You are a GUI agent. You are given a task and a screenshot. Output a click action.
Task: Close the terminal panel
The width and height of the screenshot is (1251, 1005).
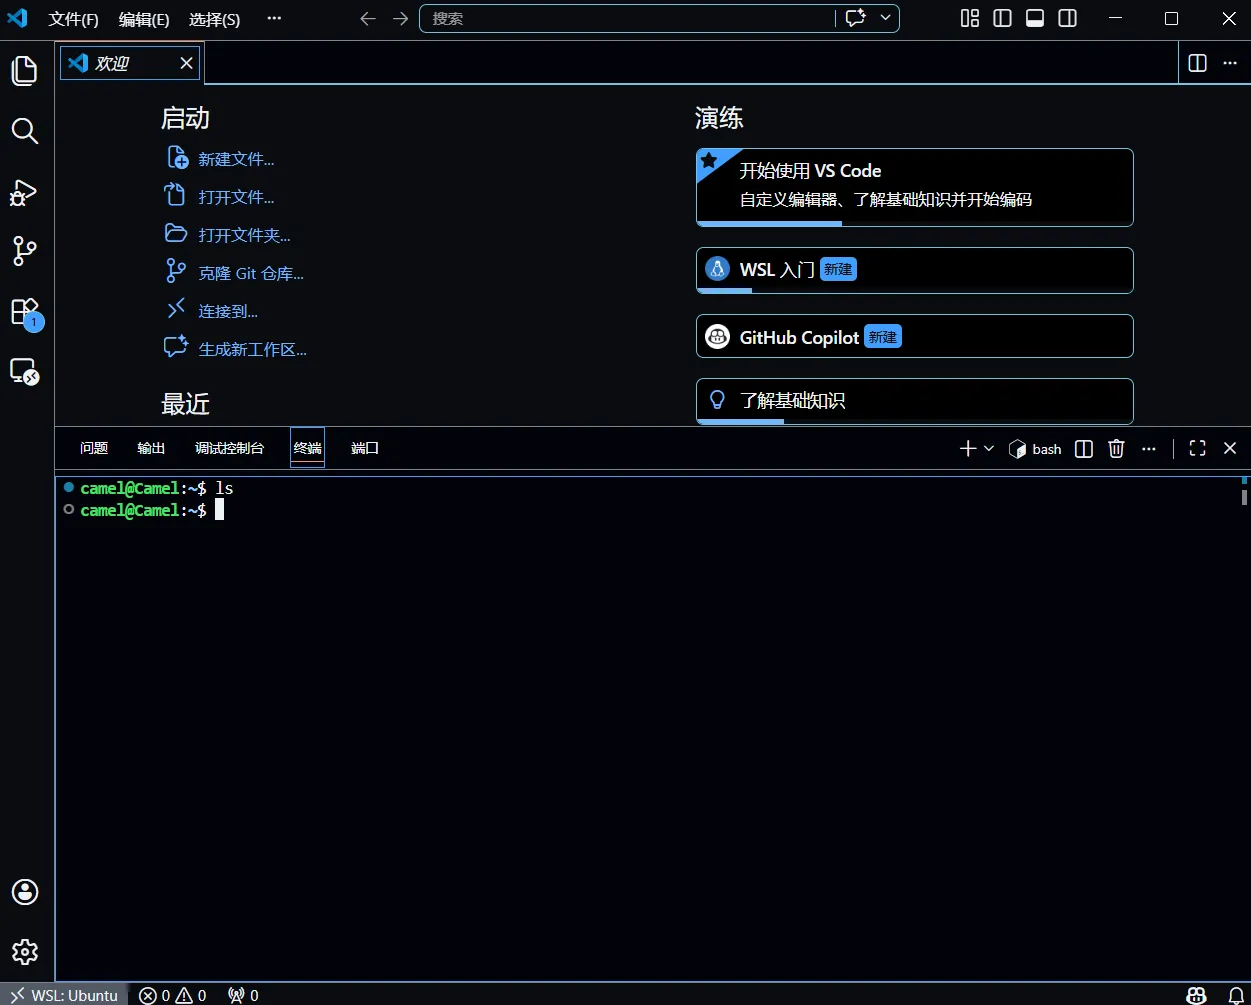coord(1230,449)
